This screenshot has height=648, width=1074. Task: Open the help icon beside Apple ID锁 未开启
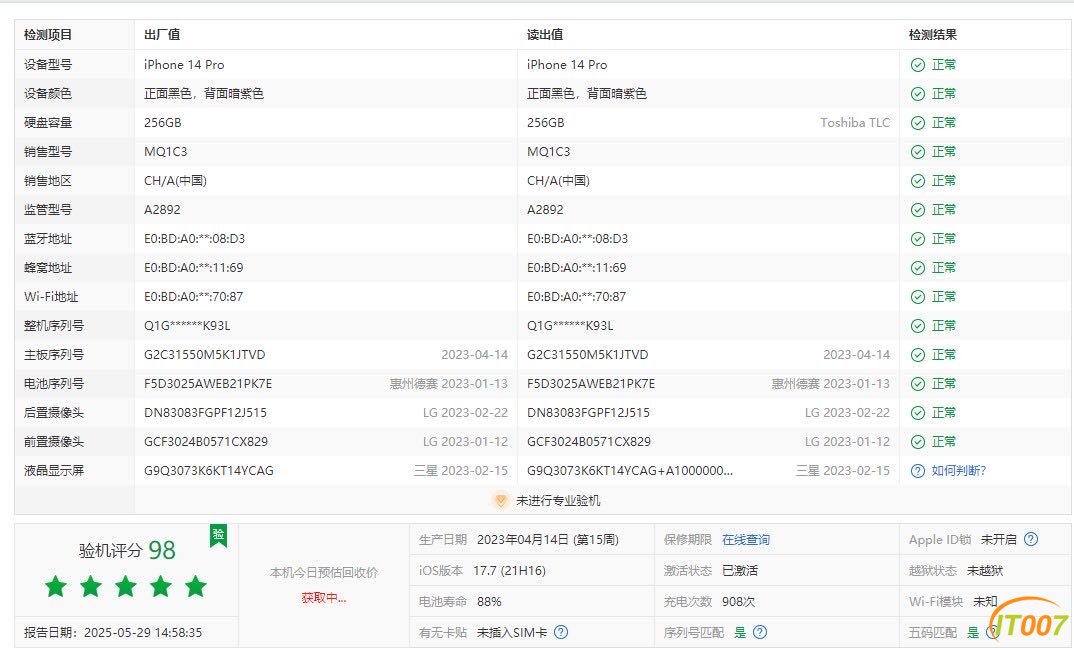point(1031,539)
